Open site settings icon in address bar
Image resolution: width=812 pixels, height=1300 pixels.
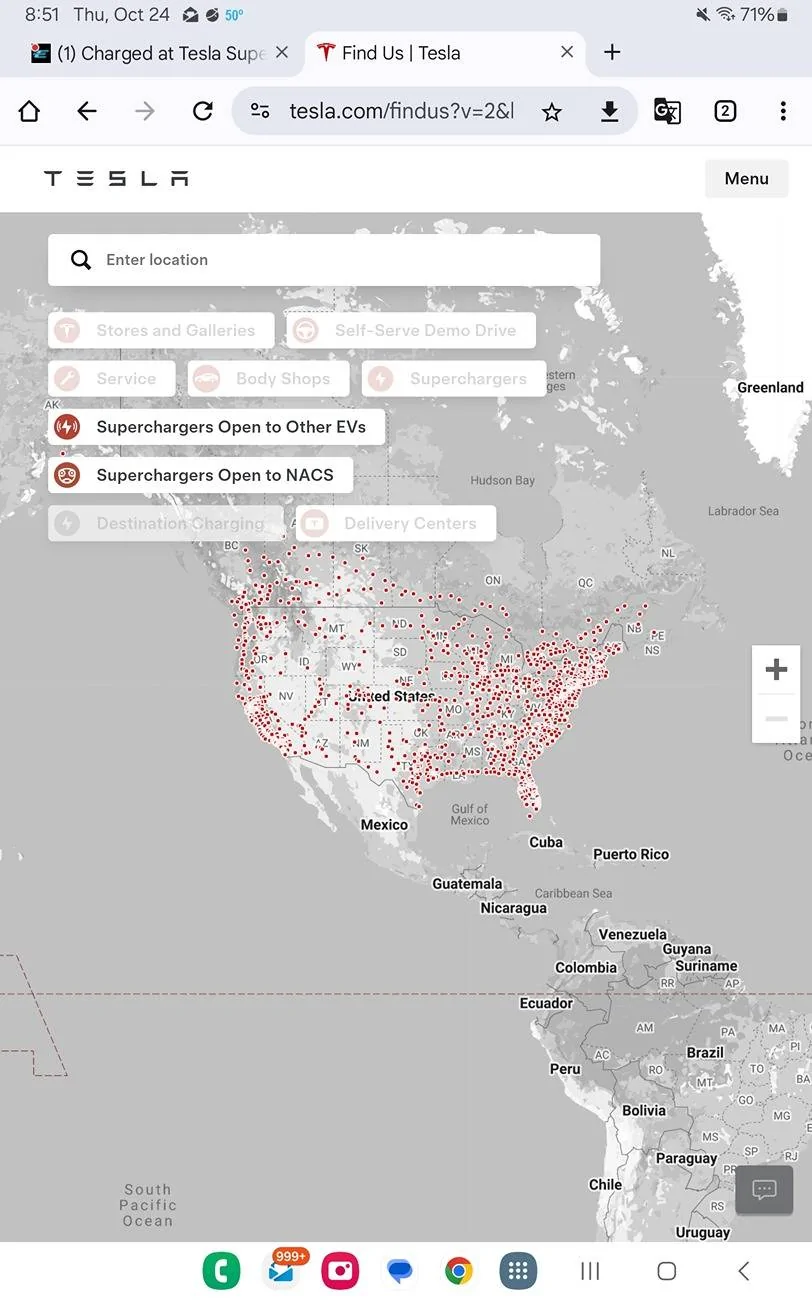pos(260,111)
